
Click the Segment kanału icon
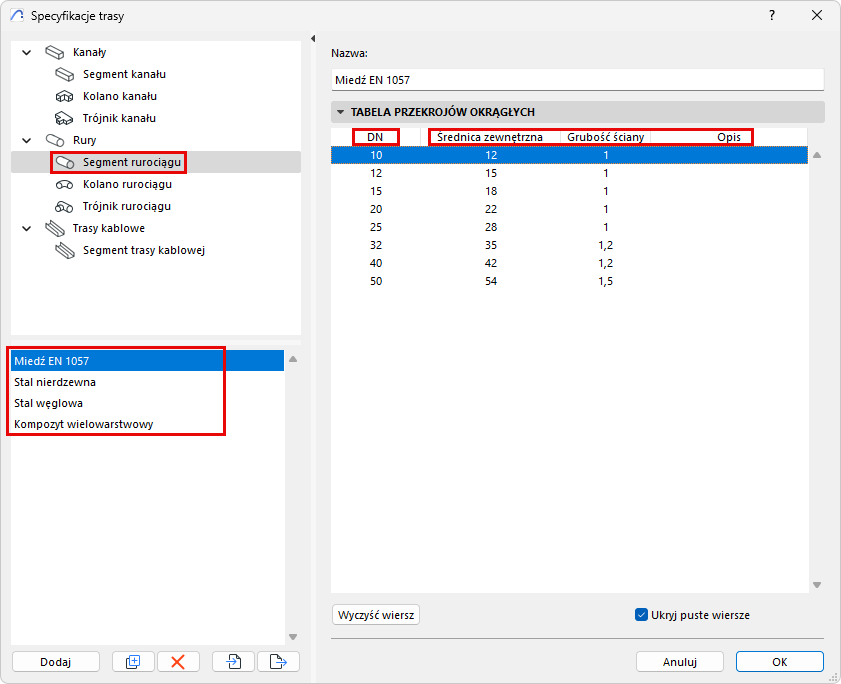[65, 74]
